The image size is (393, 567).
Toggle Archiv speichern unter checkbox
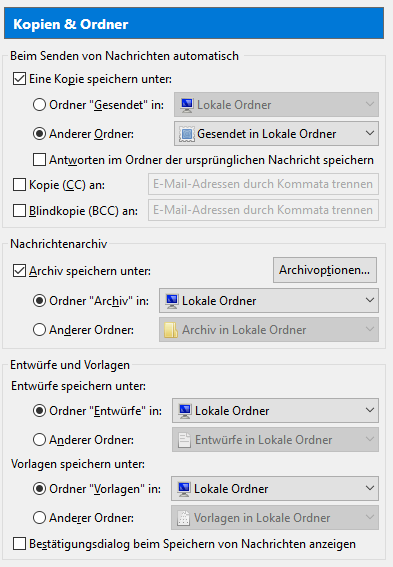tap(20, 271)
